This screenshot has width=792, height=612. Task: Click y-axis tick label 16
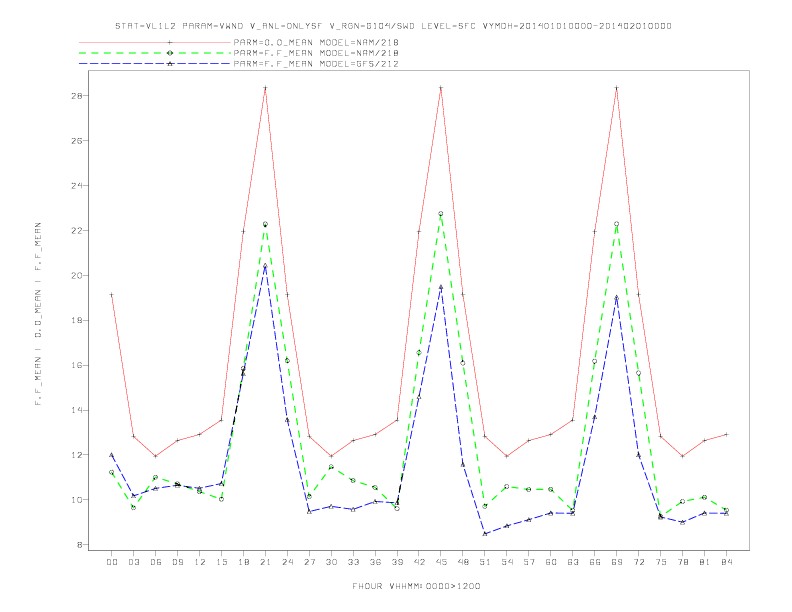(76, 366)
